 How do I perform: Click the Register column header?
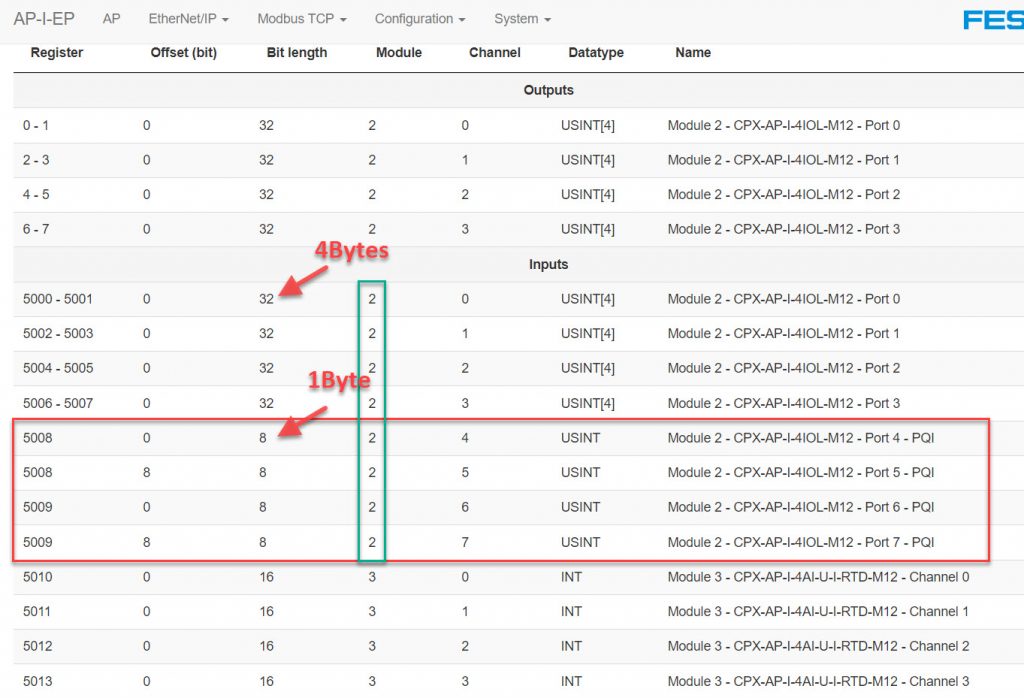(x=57, y=52)
